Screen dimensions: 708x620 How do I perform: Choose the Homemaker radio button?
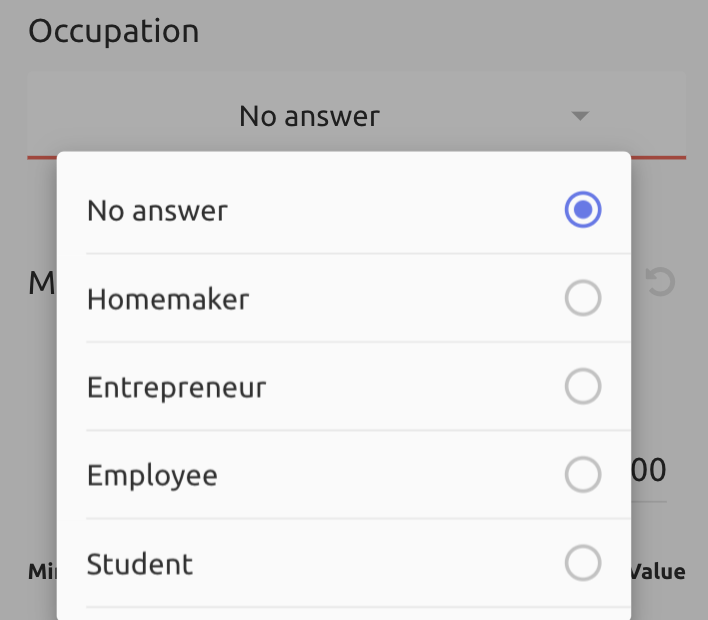(x=583, y=298)
